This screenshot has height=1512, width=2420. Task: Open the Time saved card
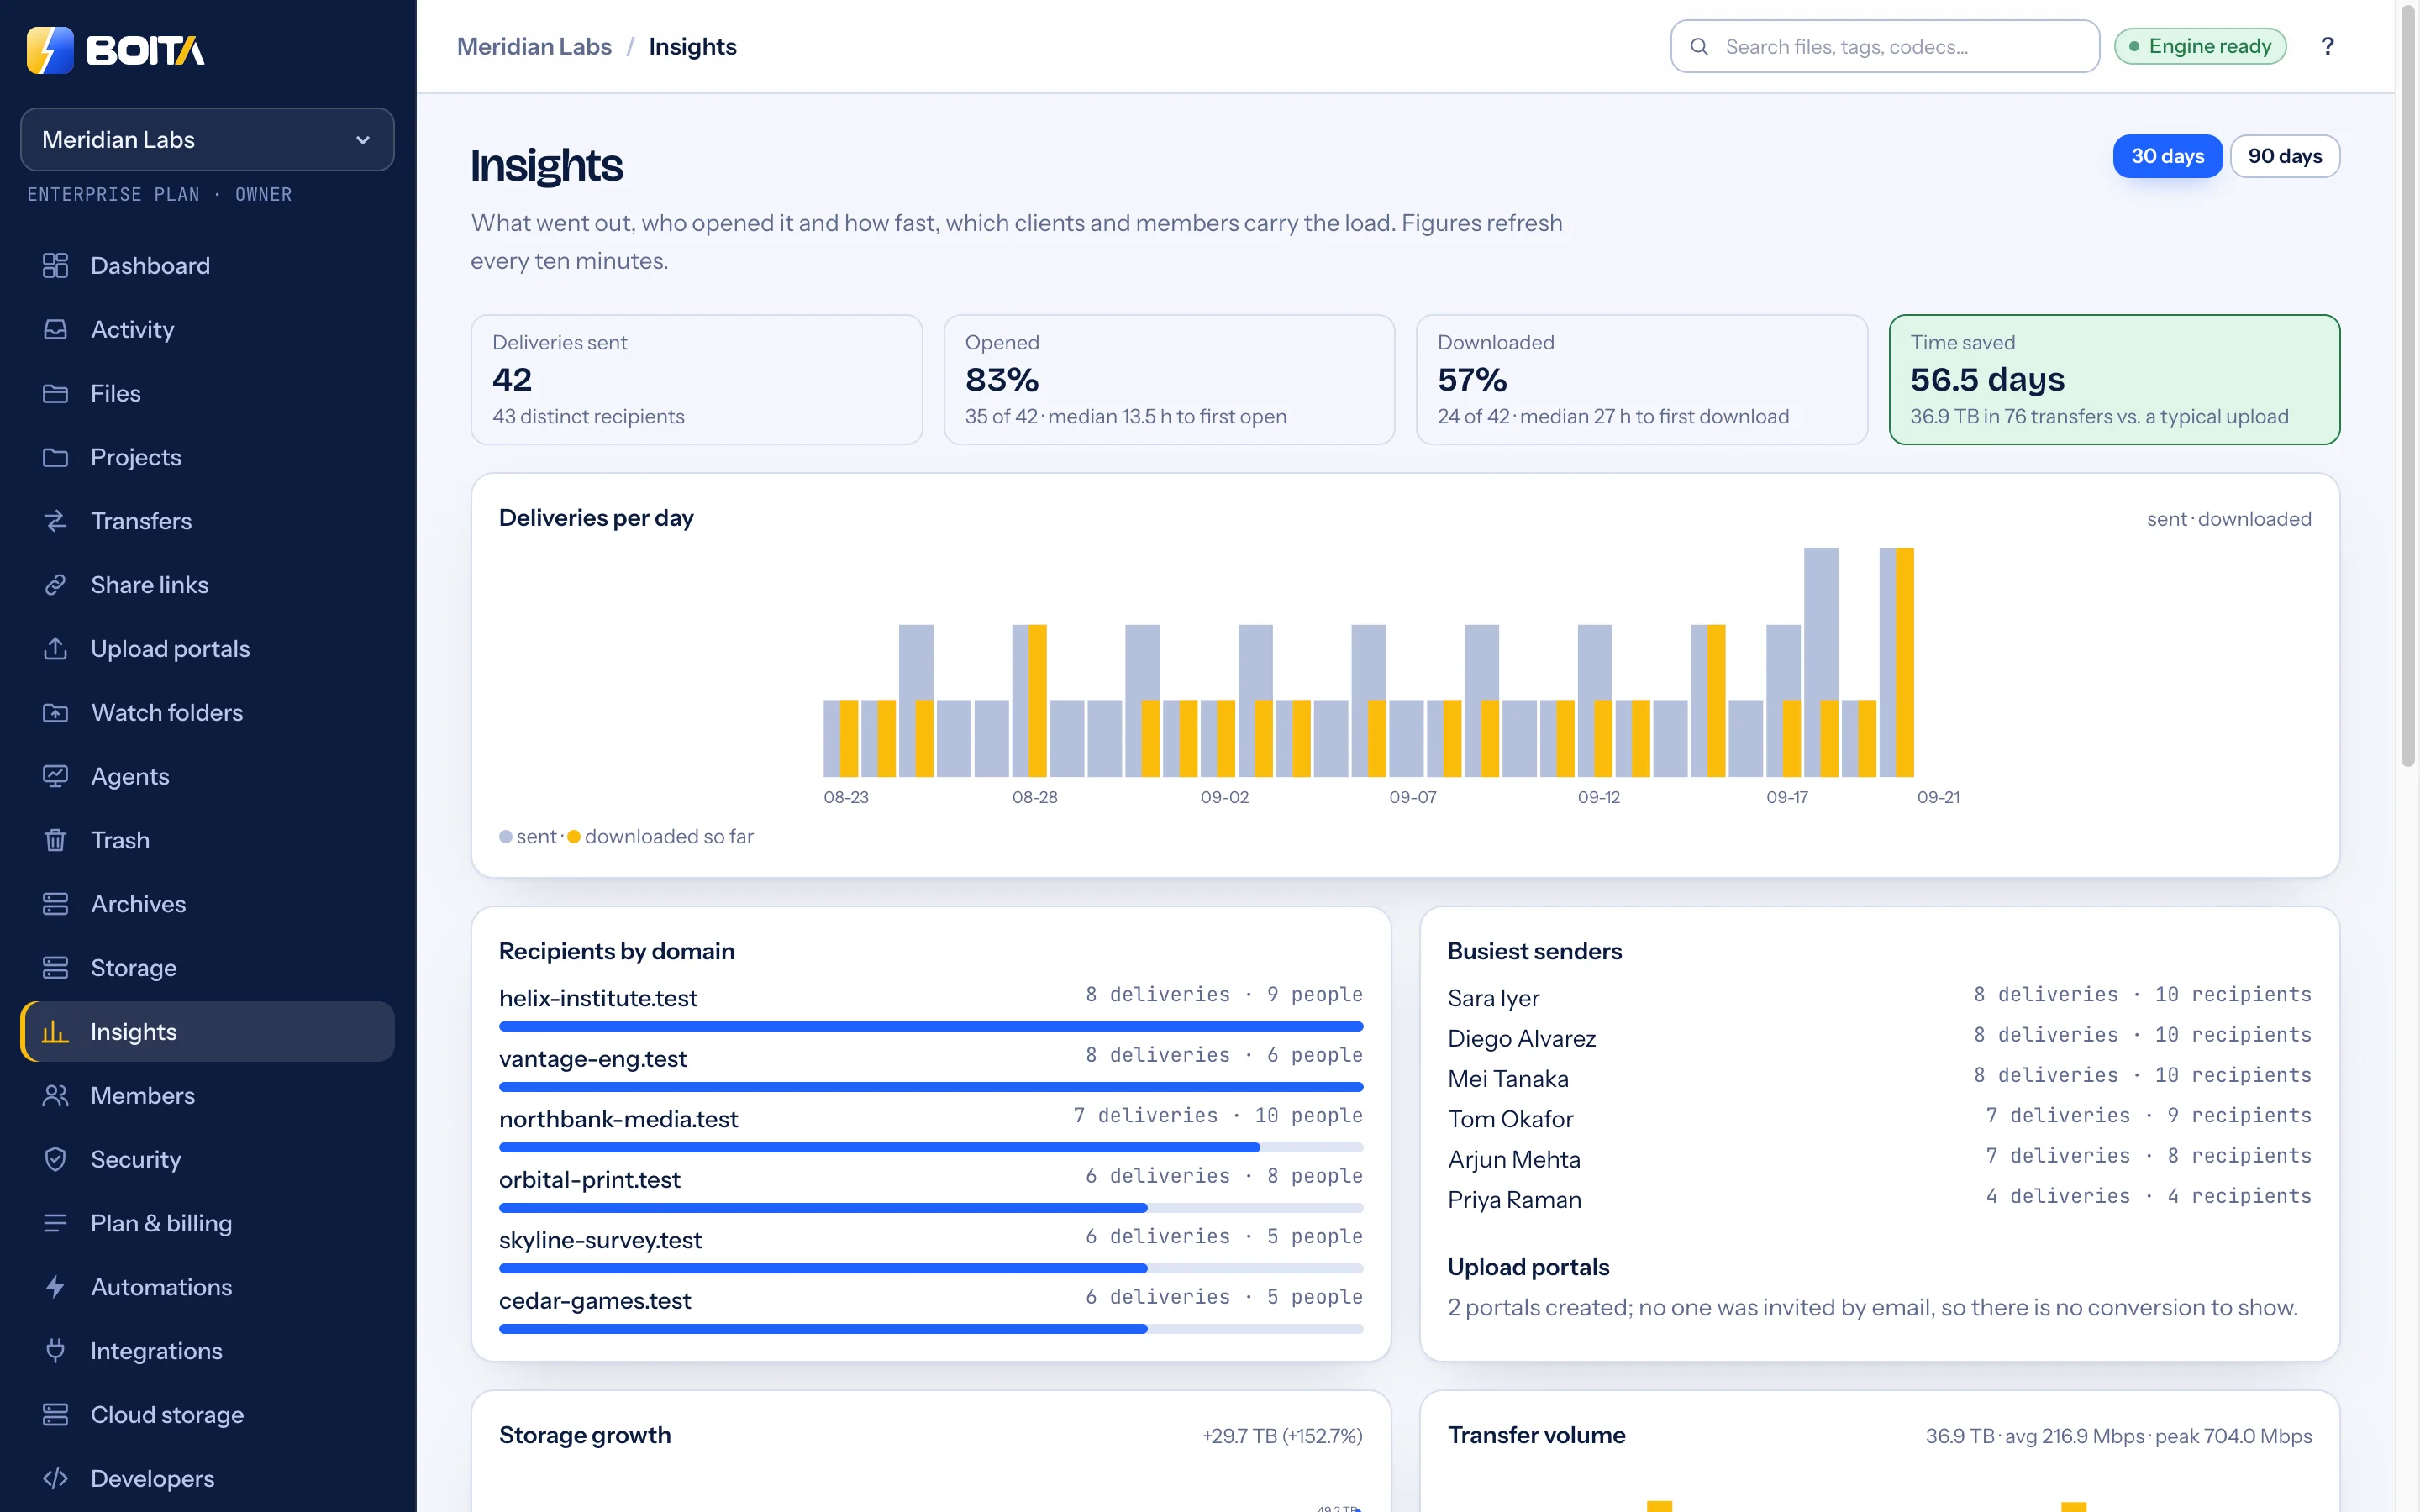2114,380
